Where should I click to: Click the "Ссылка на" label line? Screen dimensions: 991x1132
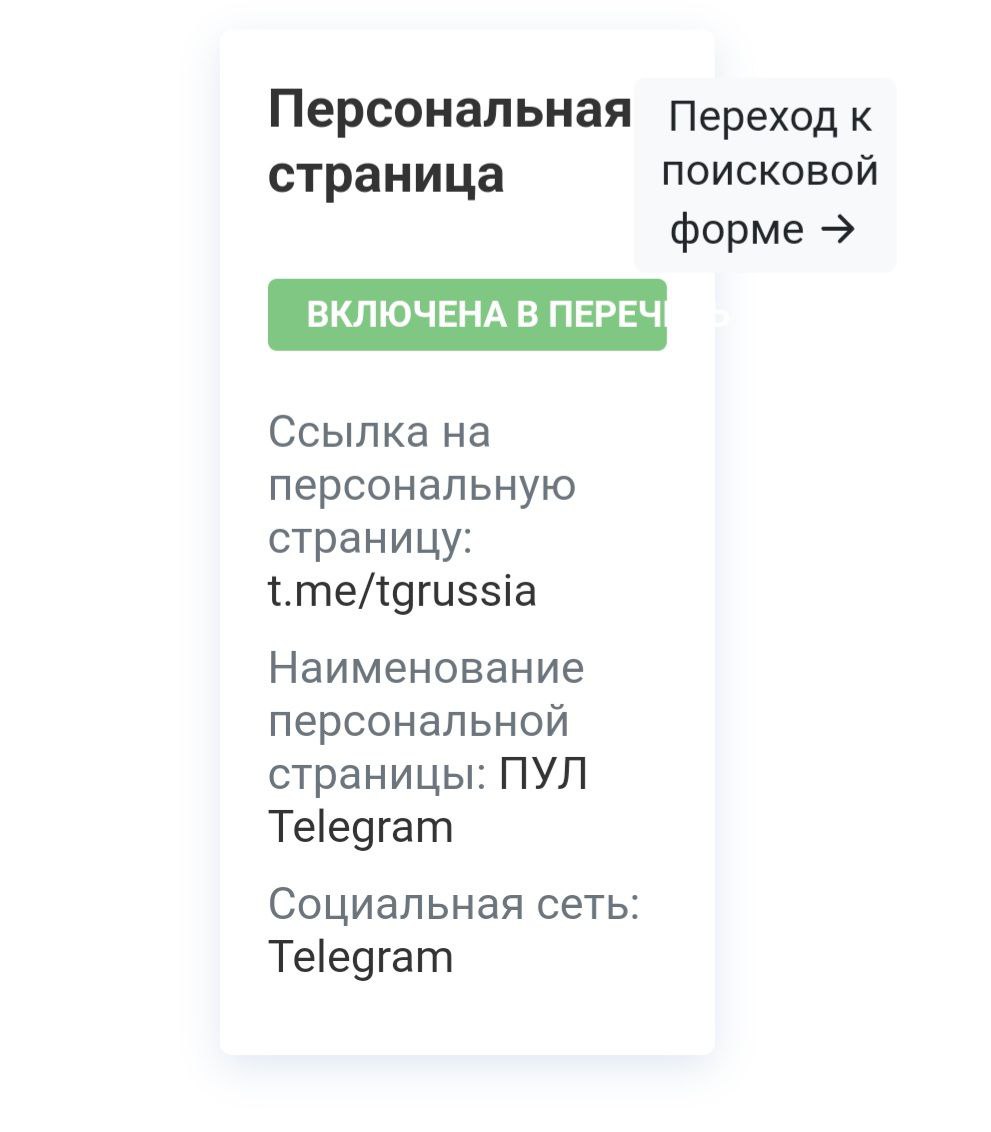coord(379,432)
